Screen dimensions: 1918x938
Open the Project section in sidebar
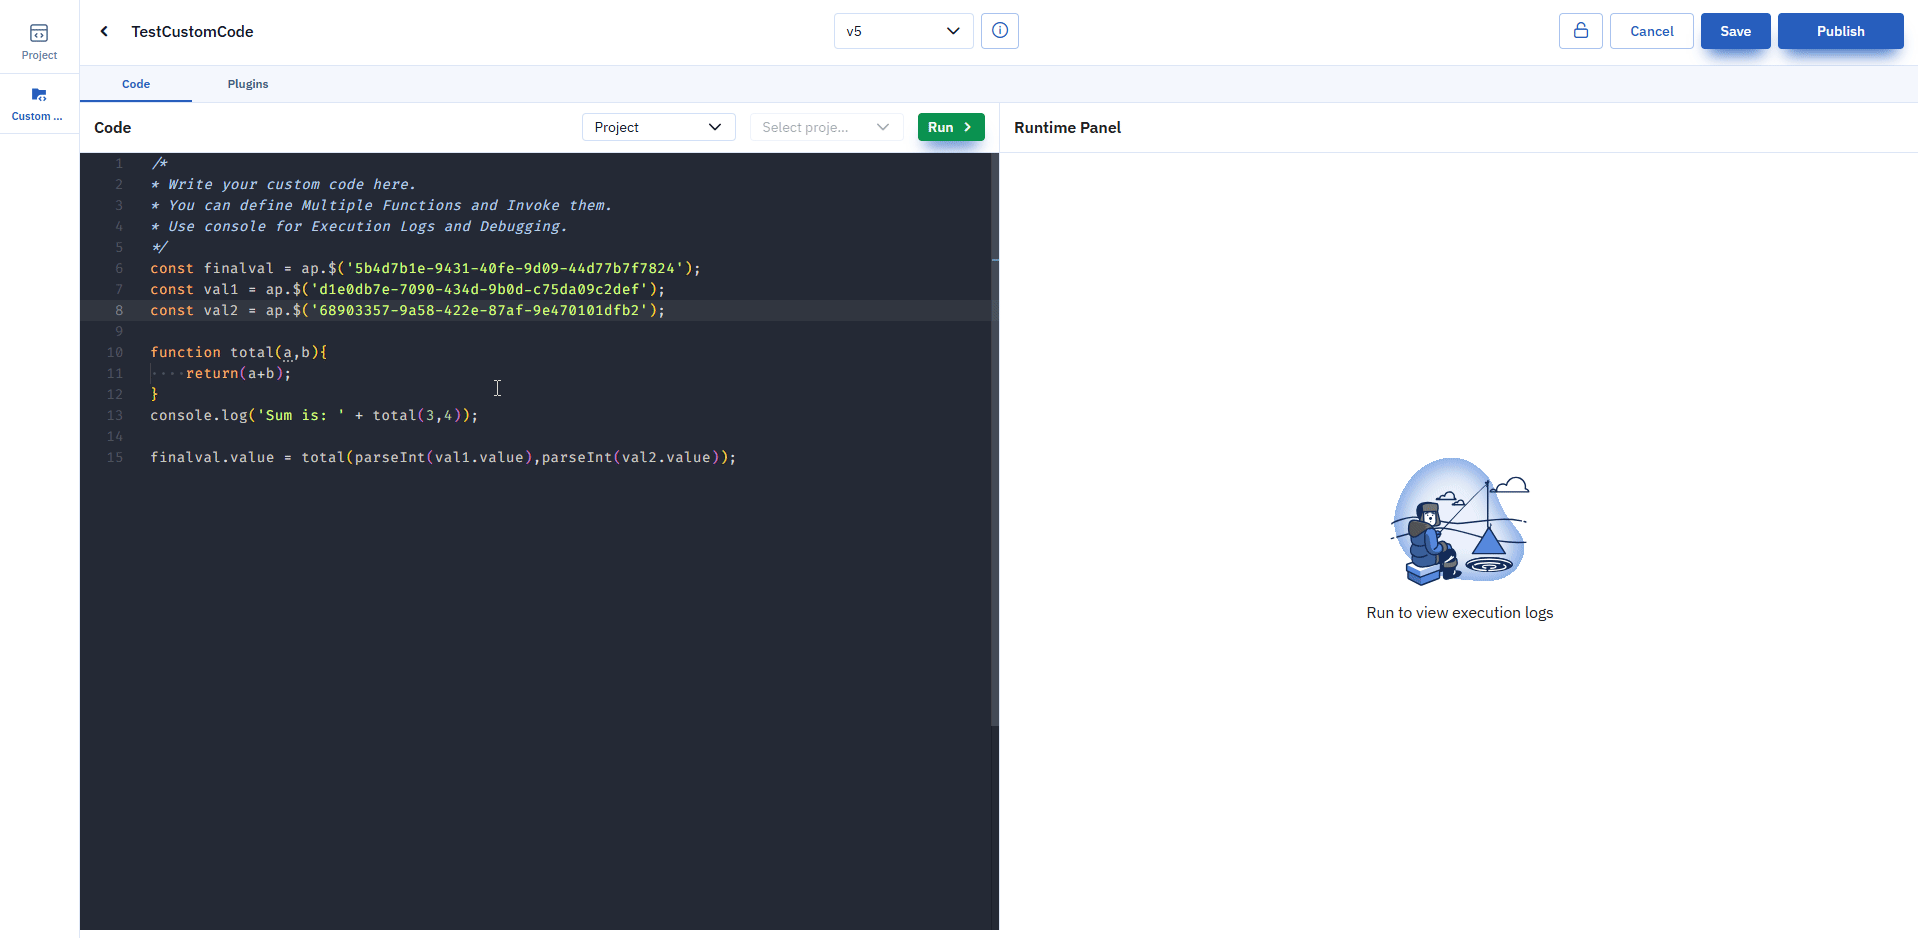39,42
